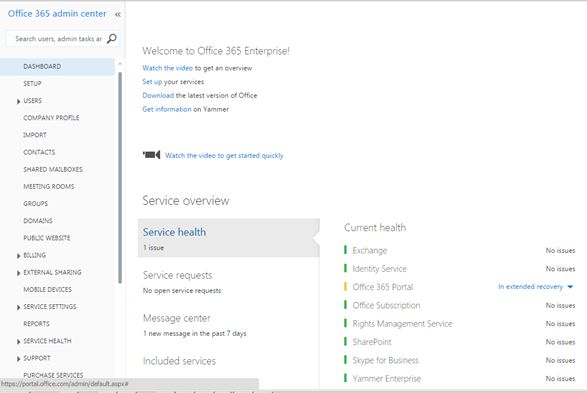587x393 pixels.
Task: Click the video camera icon
Action: (151, 155)
